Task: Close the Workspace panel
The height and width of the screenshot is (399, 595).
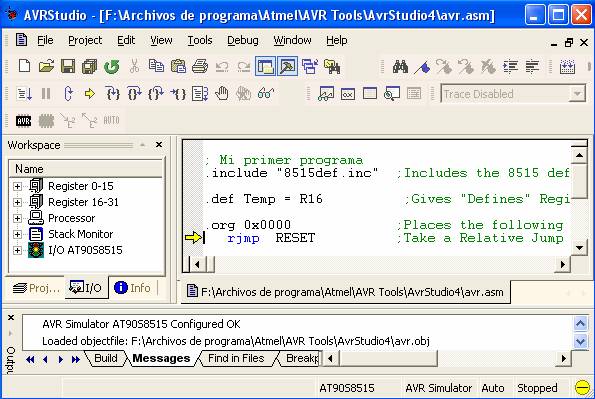Action: tap(159, 145)
